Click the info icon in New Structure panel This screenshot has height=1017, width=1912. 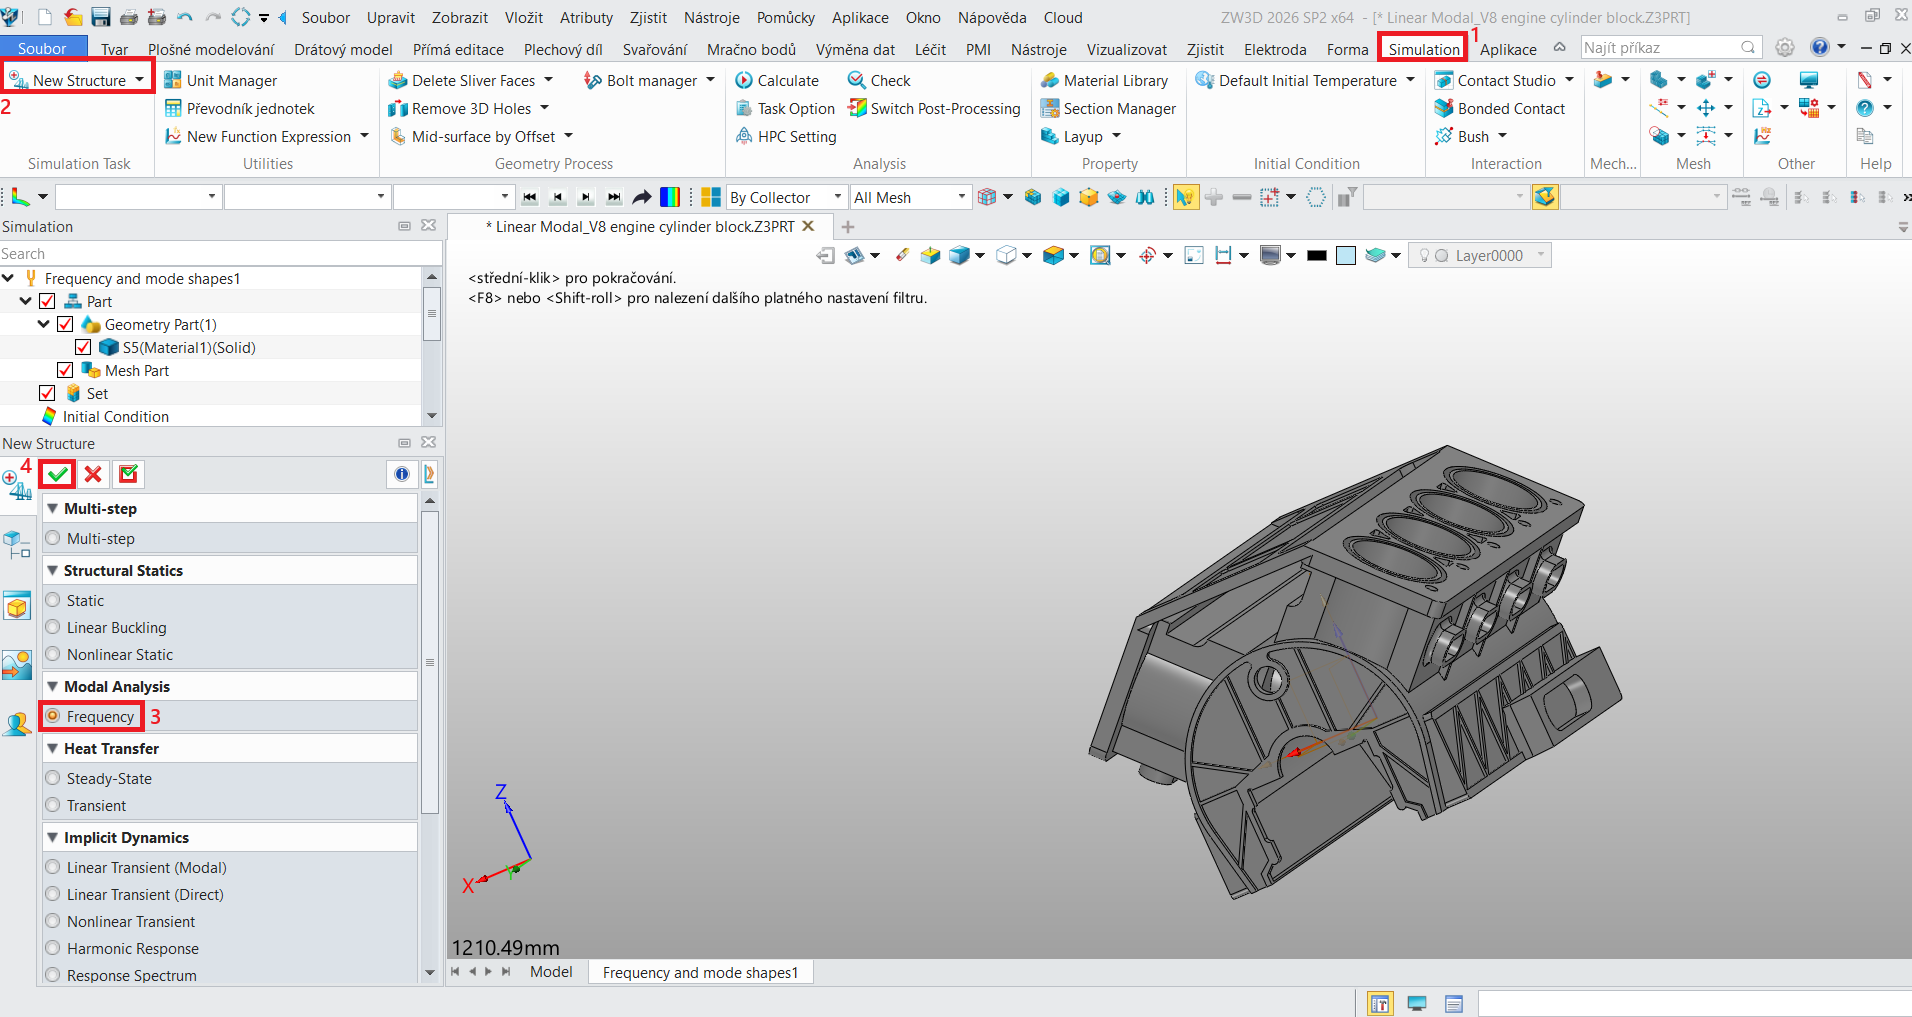coord(402,474)
